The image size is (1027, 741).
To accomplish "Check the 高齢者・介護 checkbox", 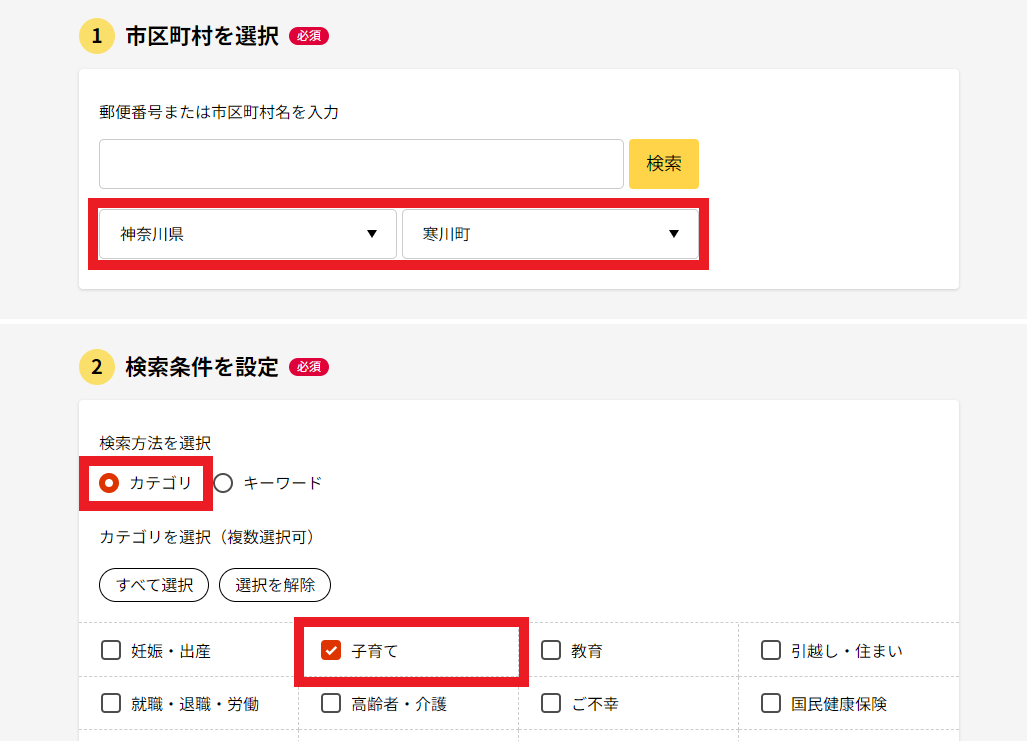I will [331, 704].
